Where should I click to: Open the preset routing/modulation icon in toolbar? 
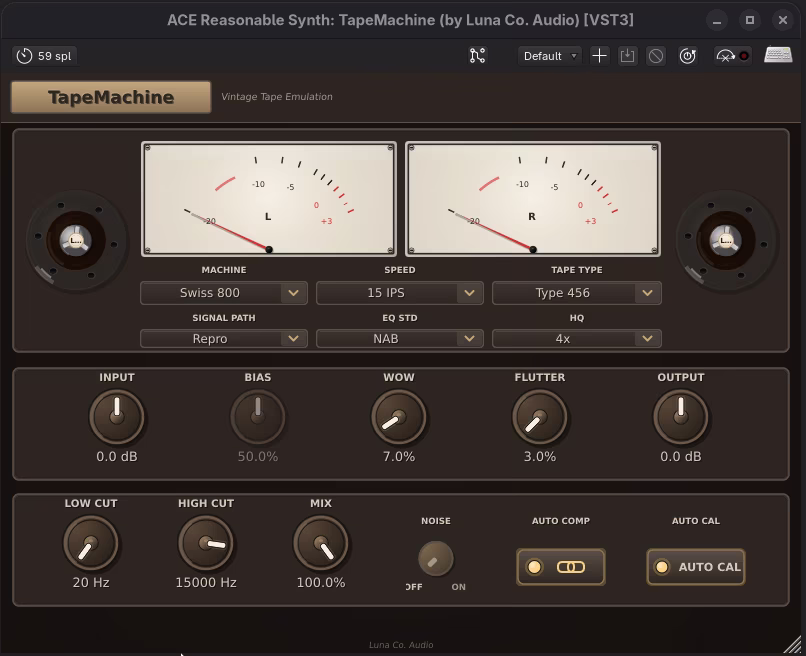(477, 56)
